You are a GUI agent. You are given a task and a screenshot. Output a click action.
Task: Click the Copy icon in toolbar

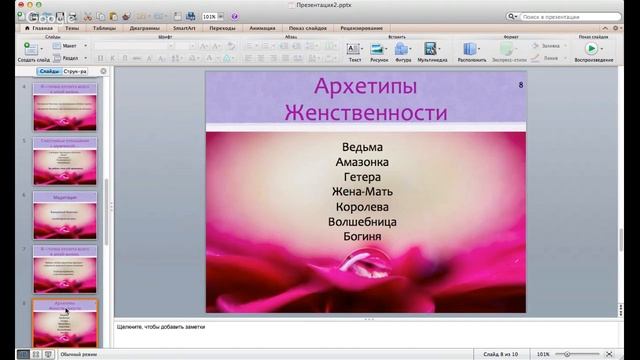(x=101, y=17)
